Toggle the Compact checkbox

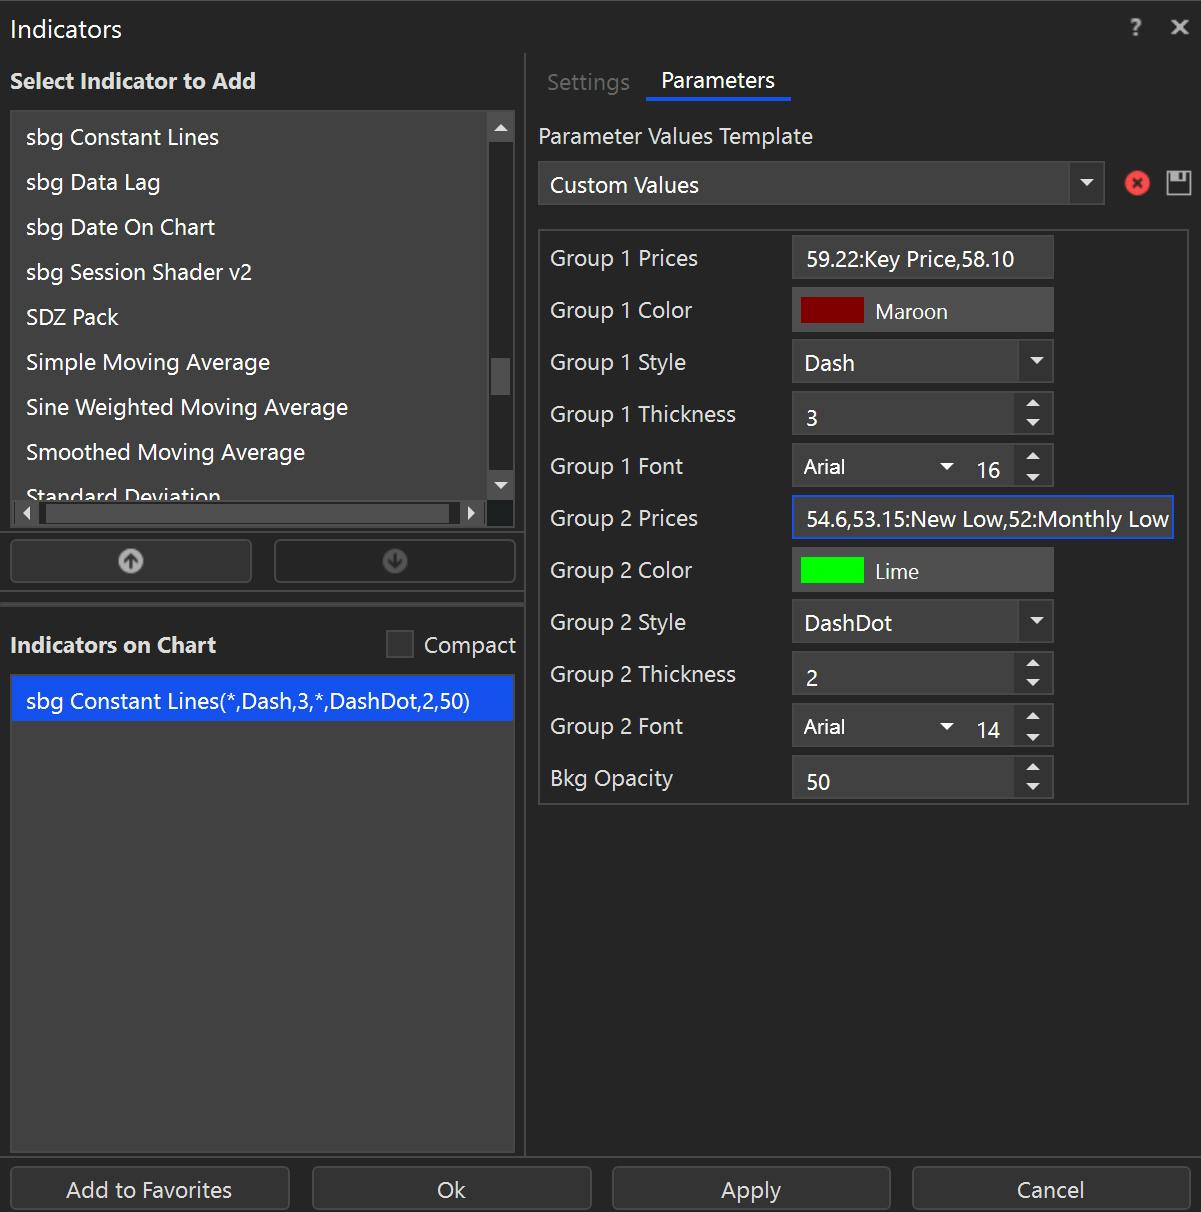399,644
